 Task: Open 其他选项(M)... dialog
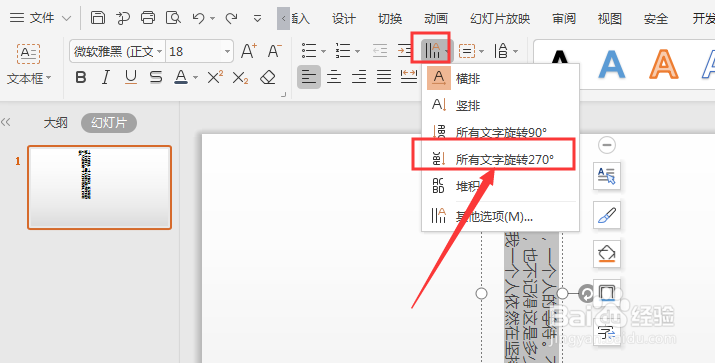click(500, 216)
